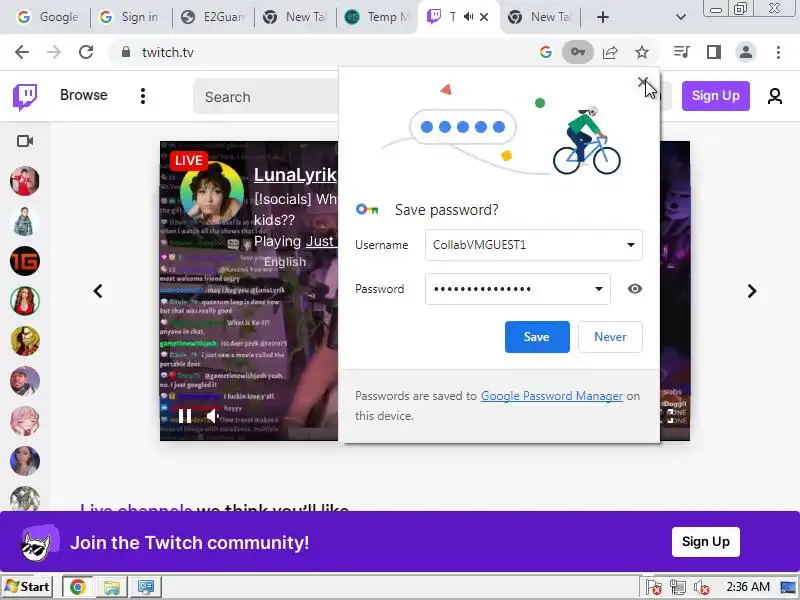Expand the Password dropdown
Screen dimensions: 800x600
coord(598,289)
